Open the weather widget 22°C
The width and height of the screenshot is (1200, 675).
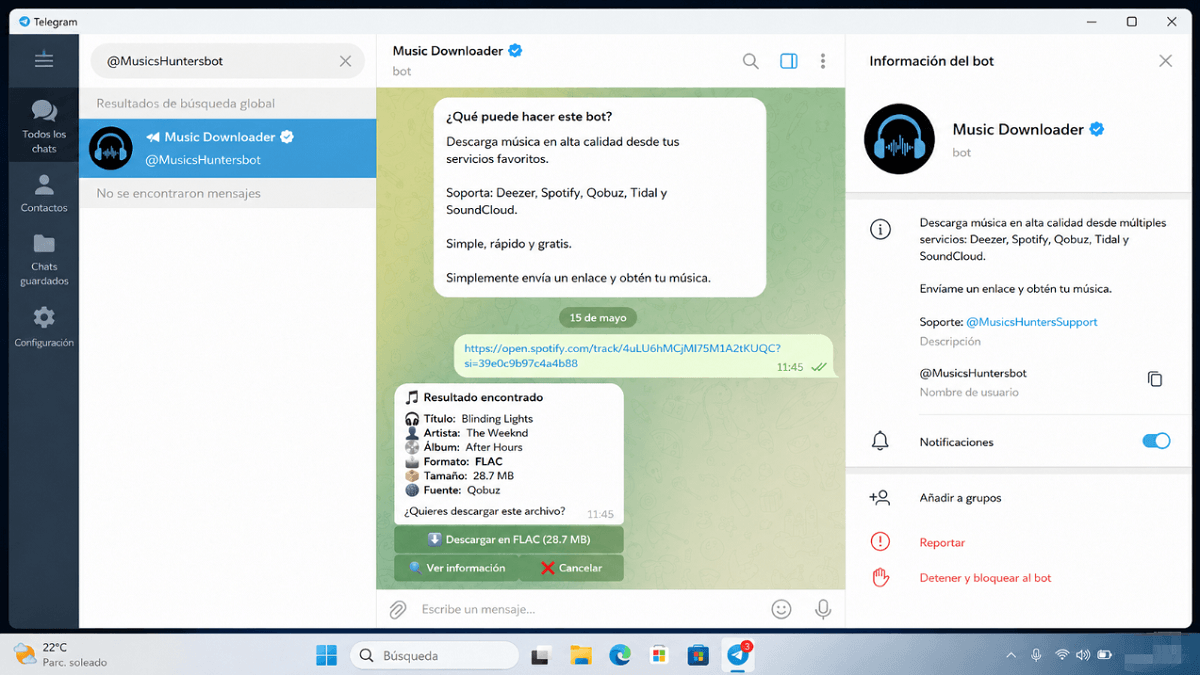[62, 655]
